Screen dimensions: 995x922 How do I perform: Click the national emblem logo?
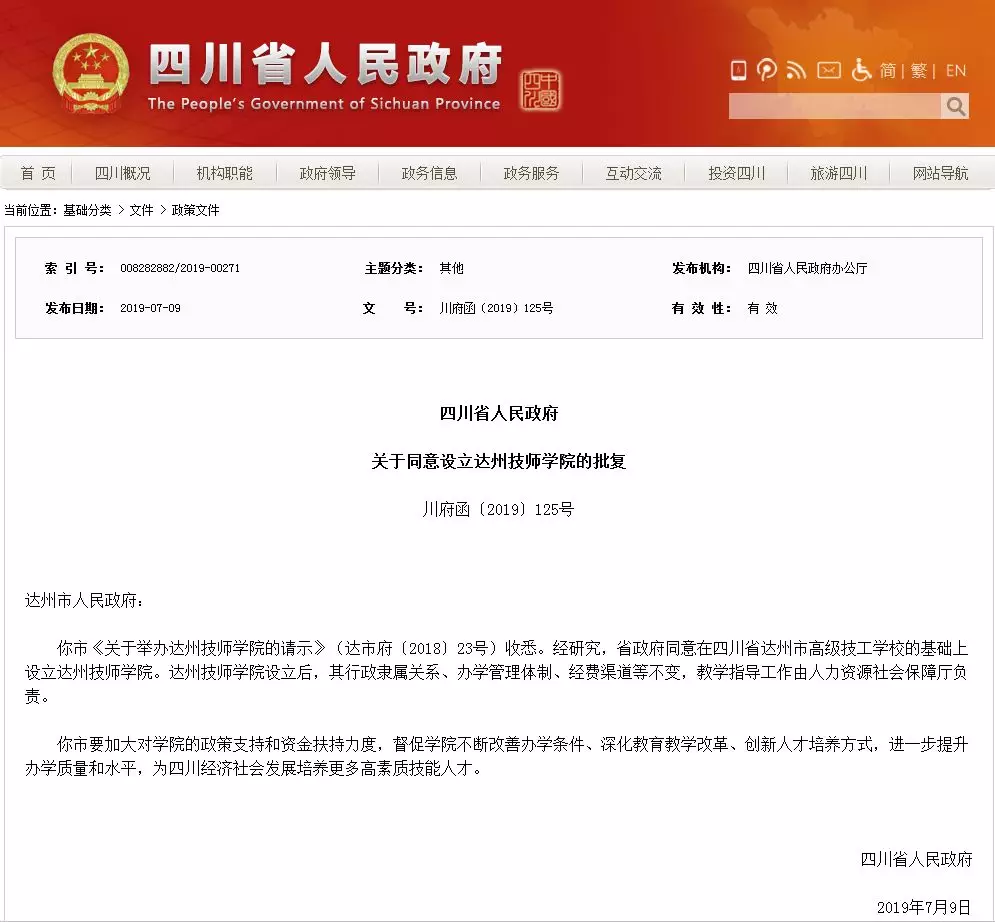click(x=91, y=74)
